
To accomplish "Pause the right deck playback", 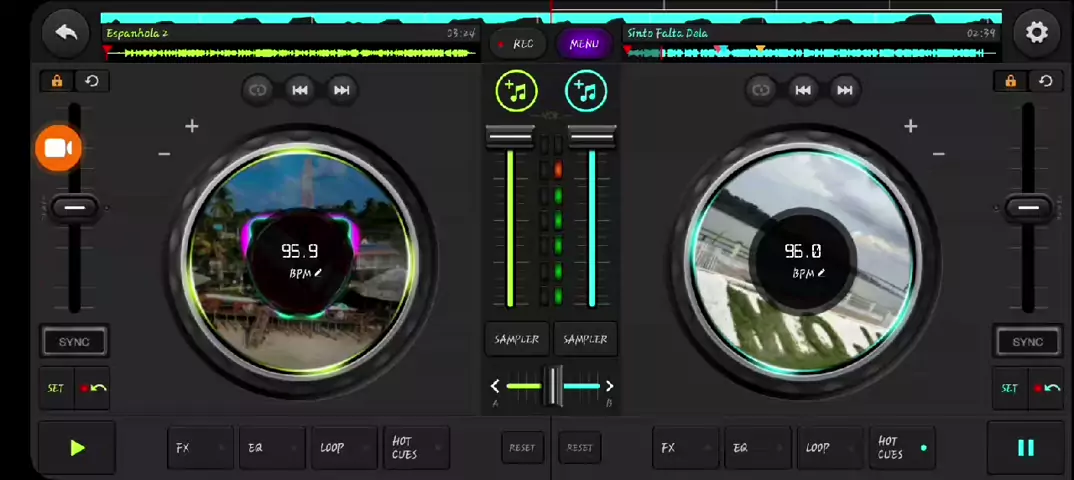I will tap(1025, 448).
